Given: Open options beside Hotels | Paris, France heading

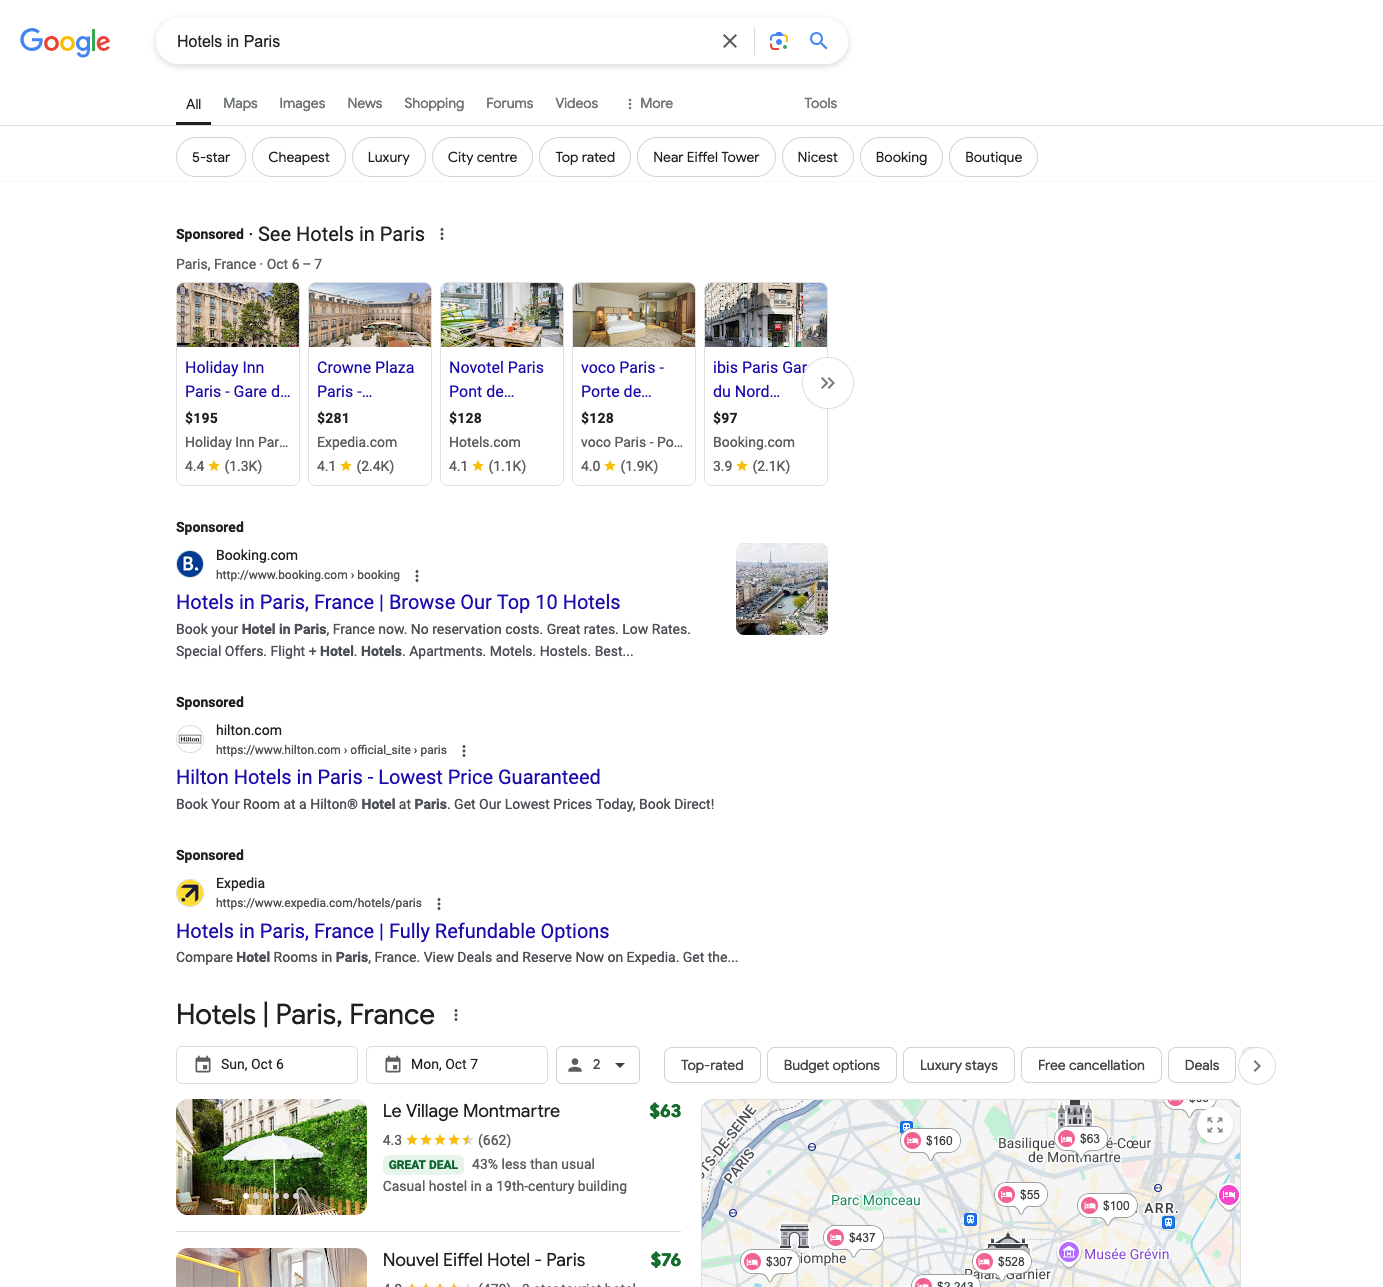Looking at the screenshot, I should tap(456, 1015).
